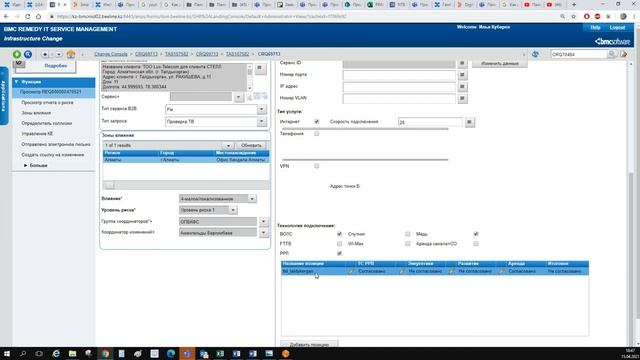Click the Обновить button in Зоны влияния

click(251, 146)
